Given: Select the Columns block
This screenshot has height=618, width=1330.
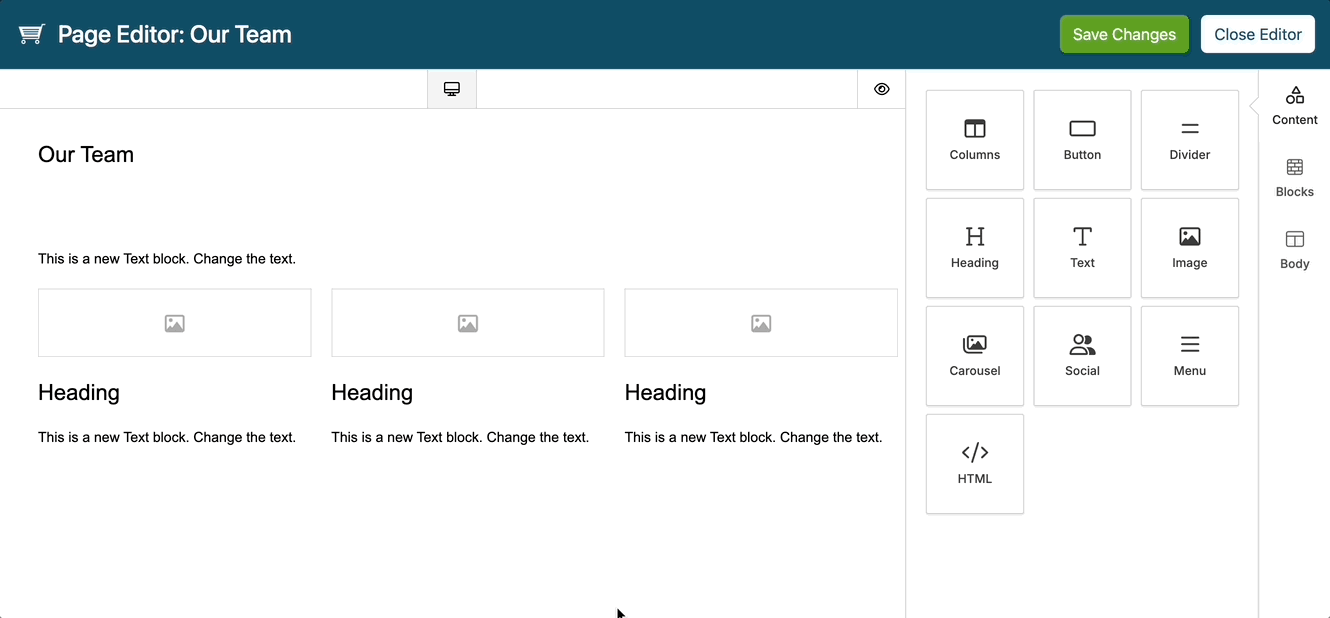Looking at the screenshot, I should pyautogui.click(x=974, y=139).
